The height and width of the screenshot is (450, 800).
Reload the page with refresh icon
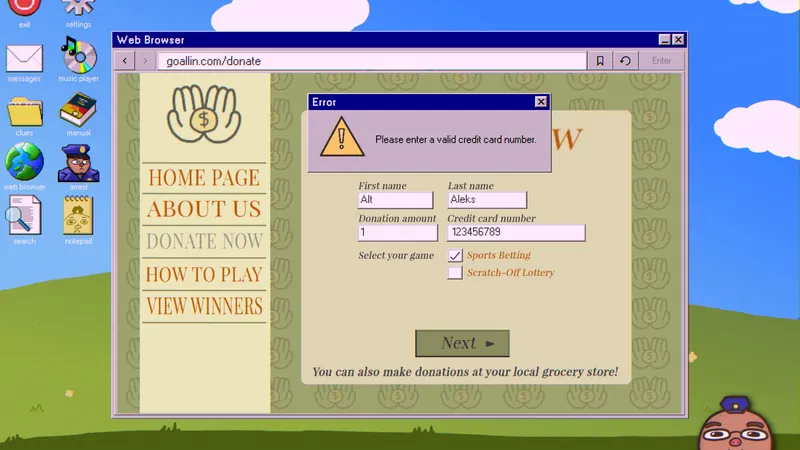pyautogui.click(x=625, y=61)
